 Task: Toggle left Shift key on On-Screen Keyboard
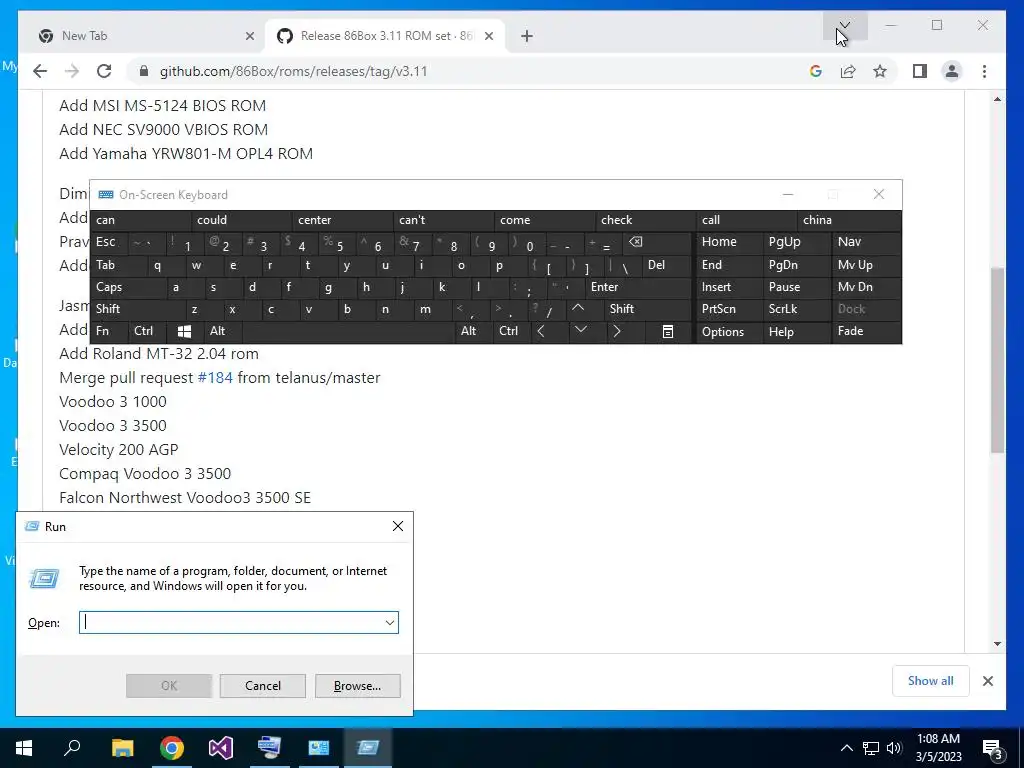pyautogui.click(x=137, y=309)
